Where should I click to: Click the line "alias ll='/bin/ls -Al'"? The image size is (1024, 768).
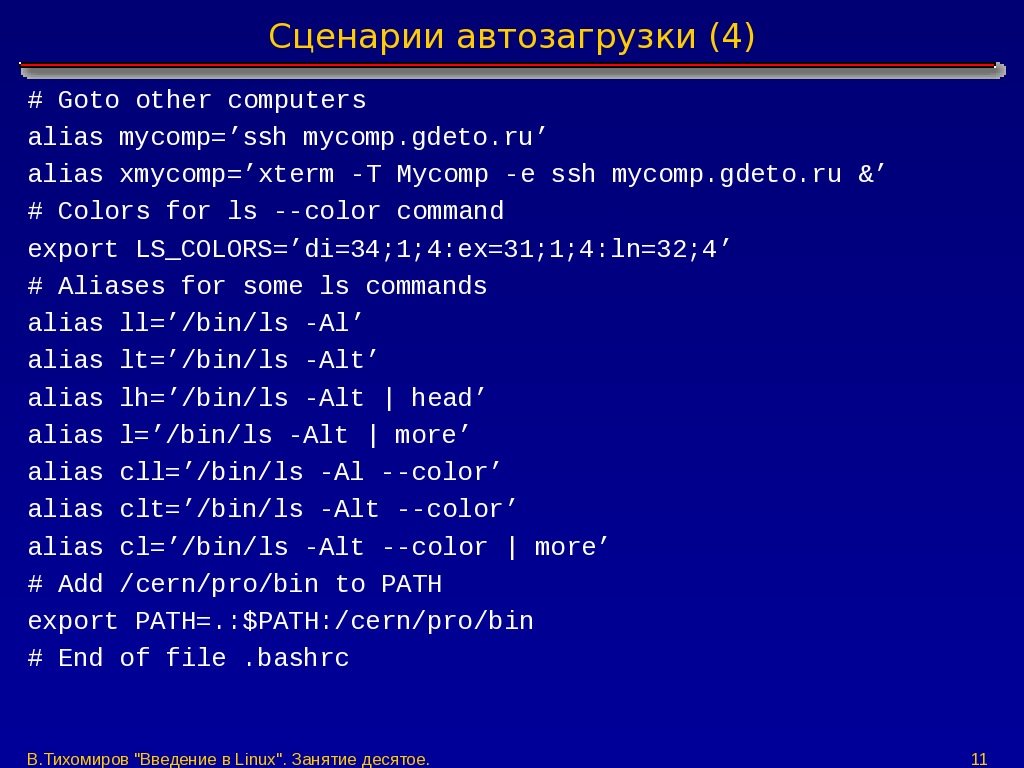click(x=195, y=324)
